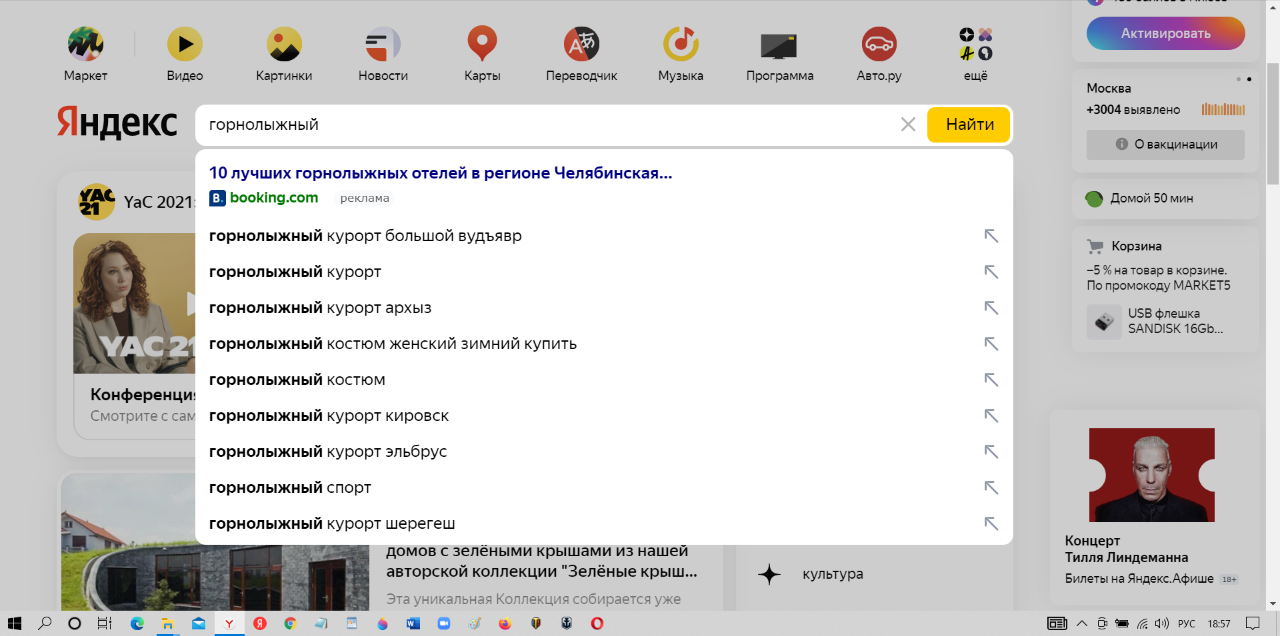Open the Mail app from the taskbar
Screen dimensions: 1280x636
[x=198, y=623]
